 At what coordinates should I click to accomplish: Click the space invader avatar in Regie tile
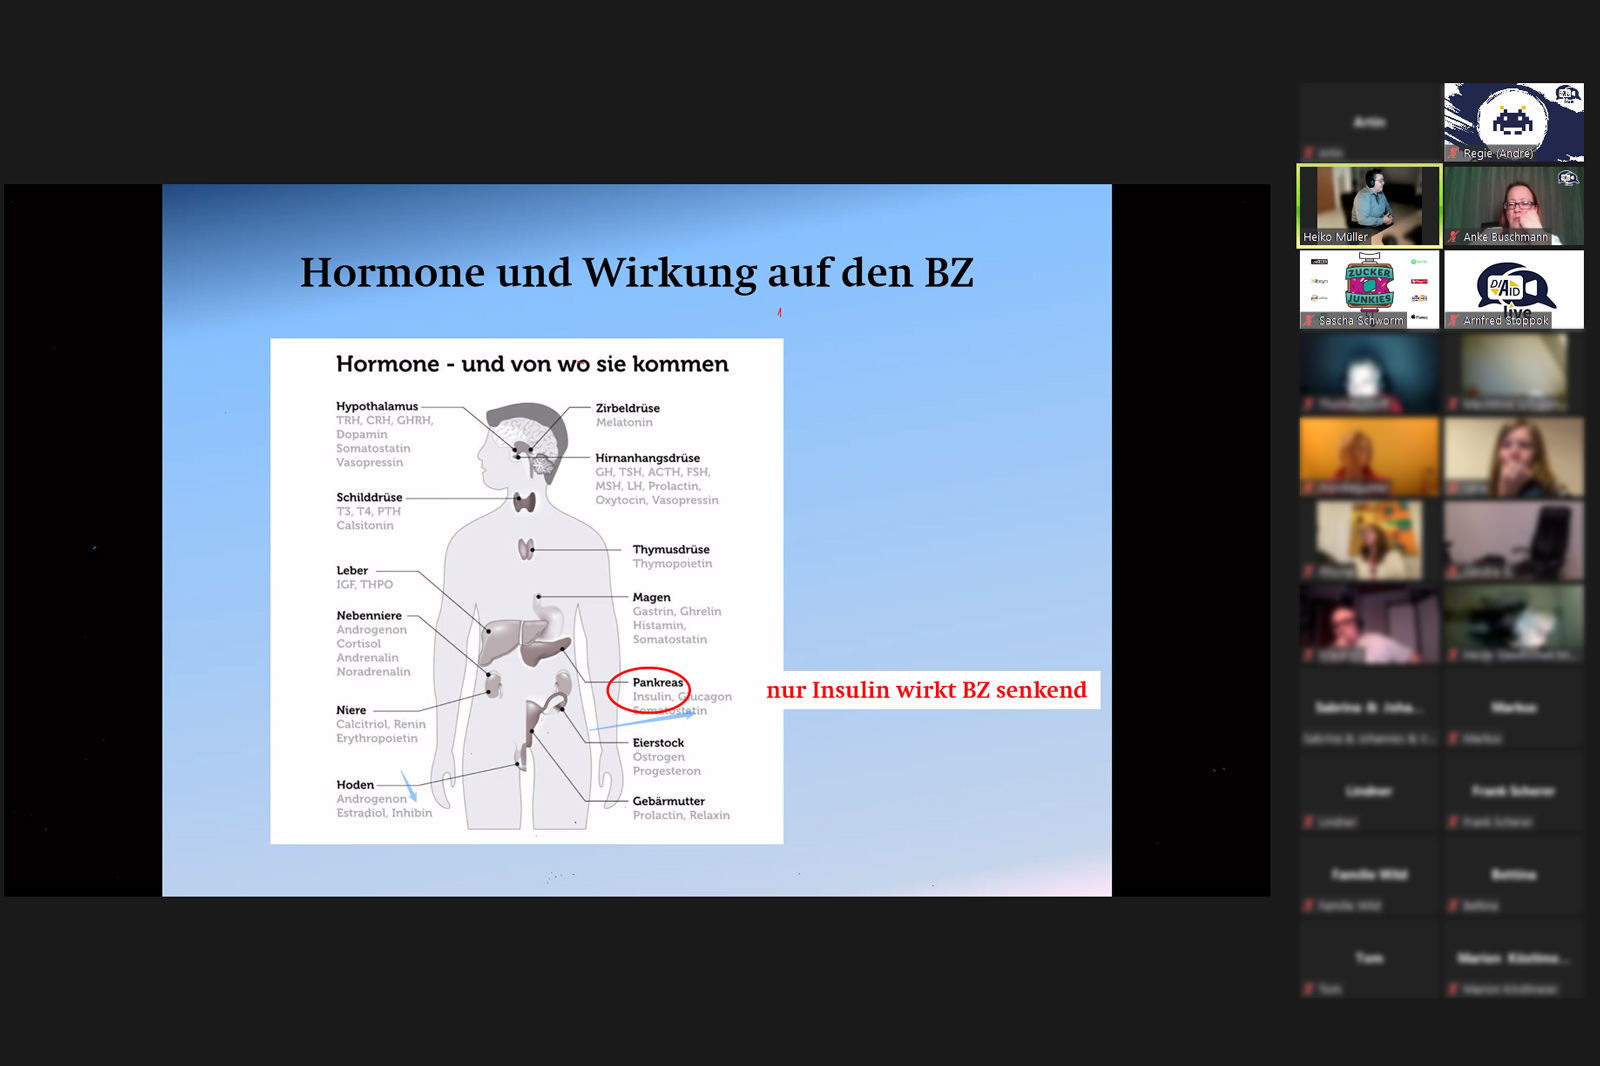[1512, 121]
